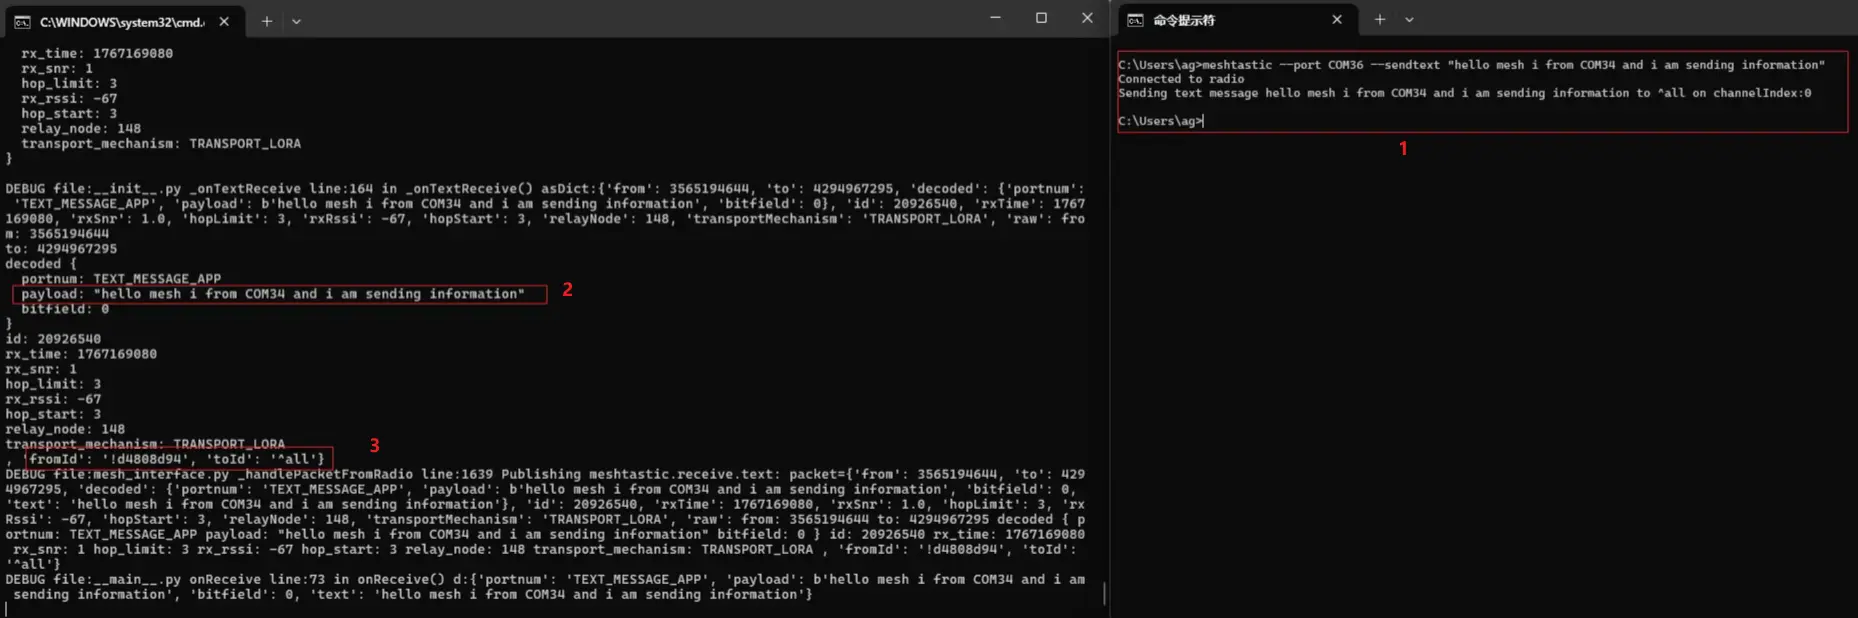Click the highlighted payload line in left terminal
The image size is (1858, 618).
273,294
